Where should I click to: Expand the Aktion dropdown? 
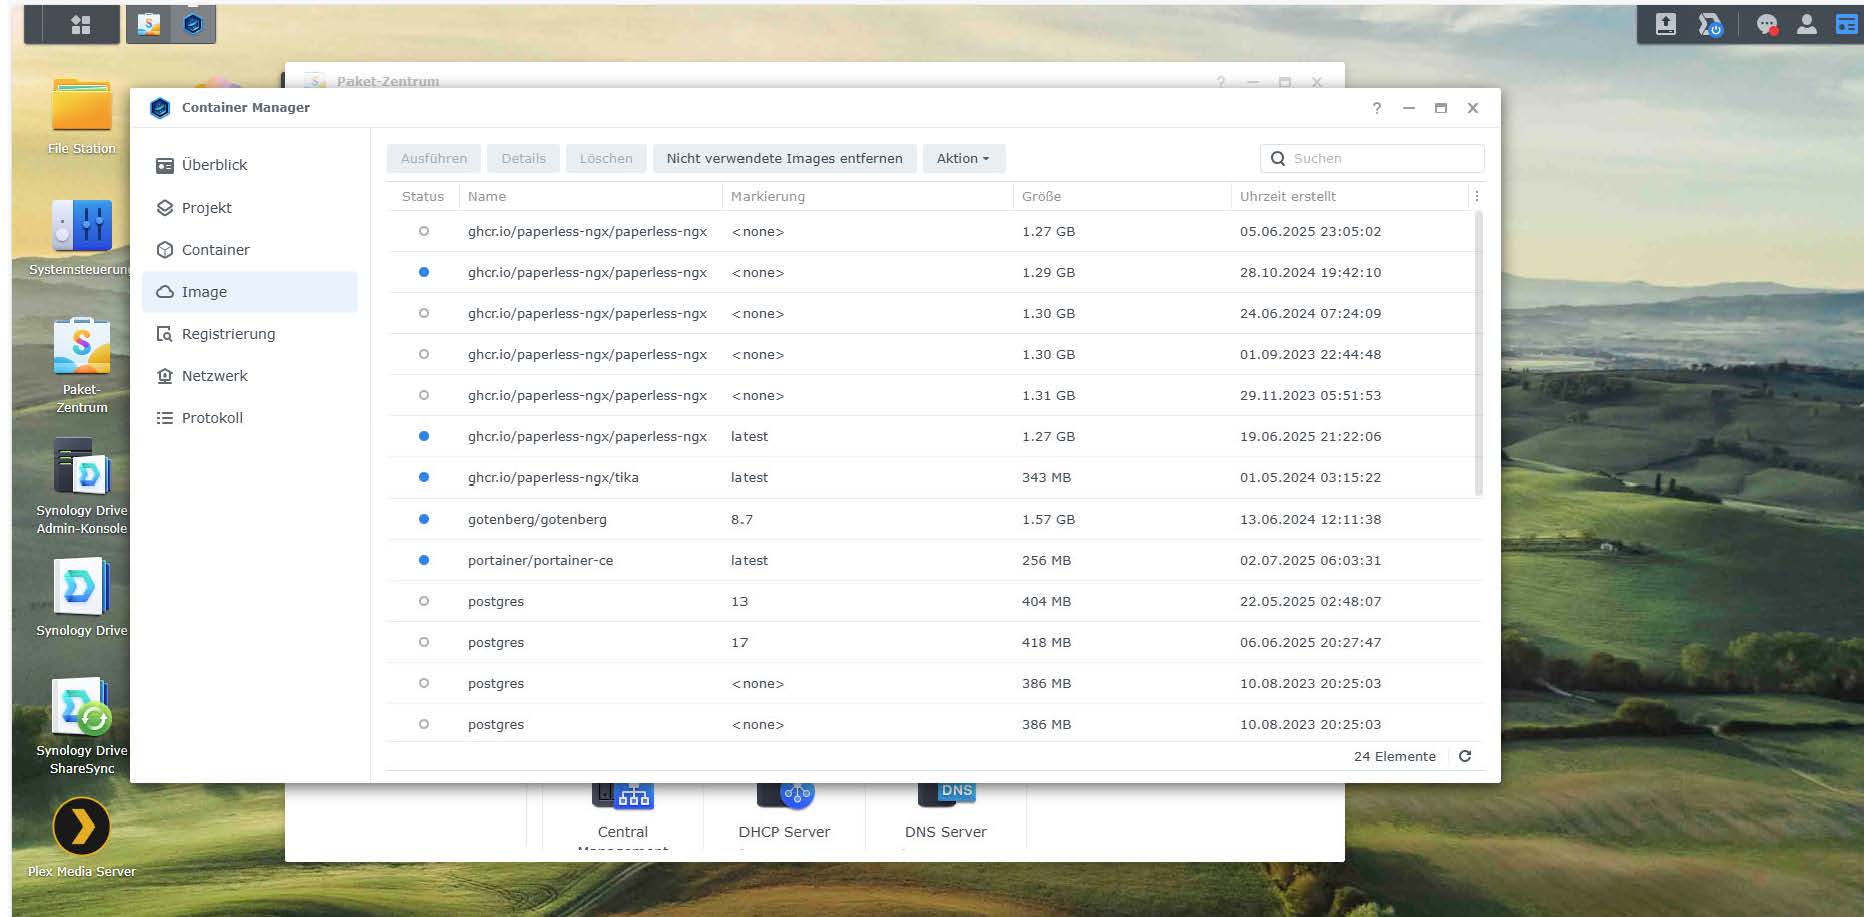(964, 158)
